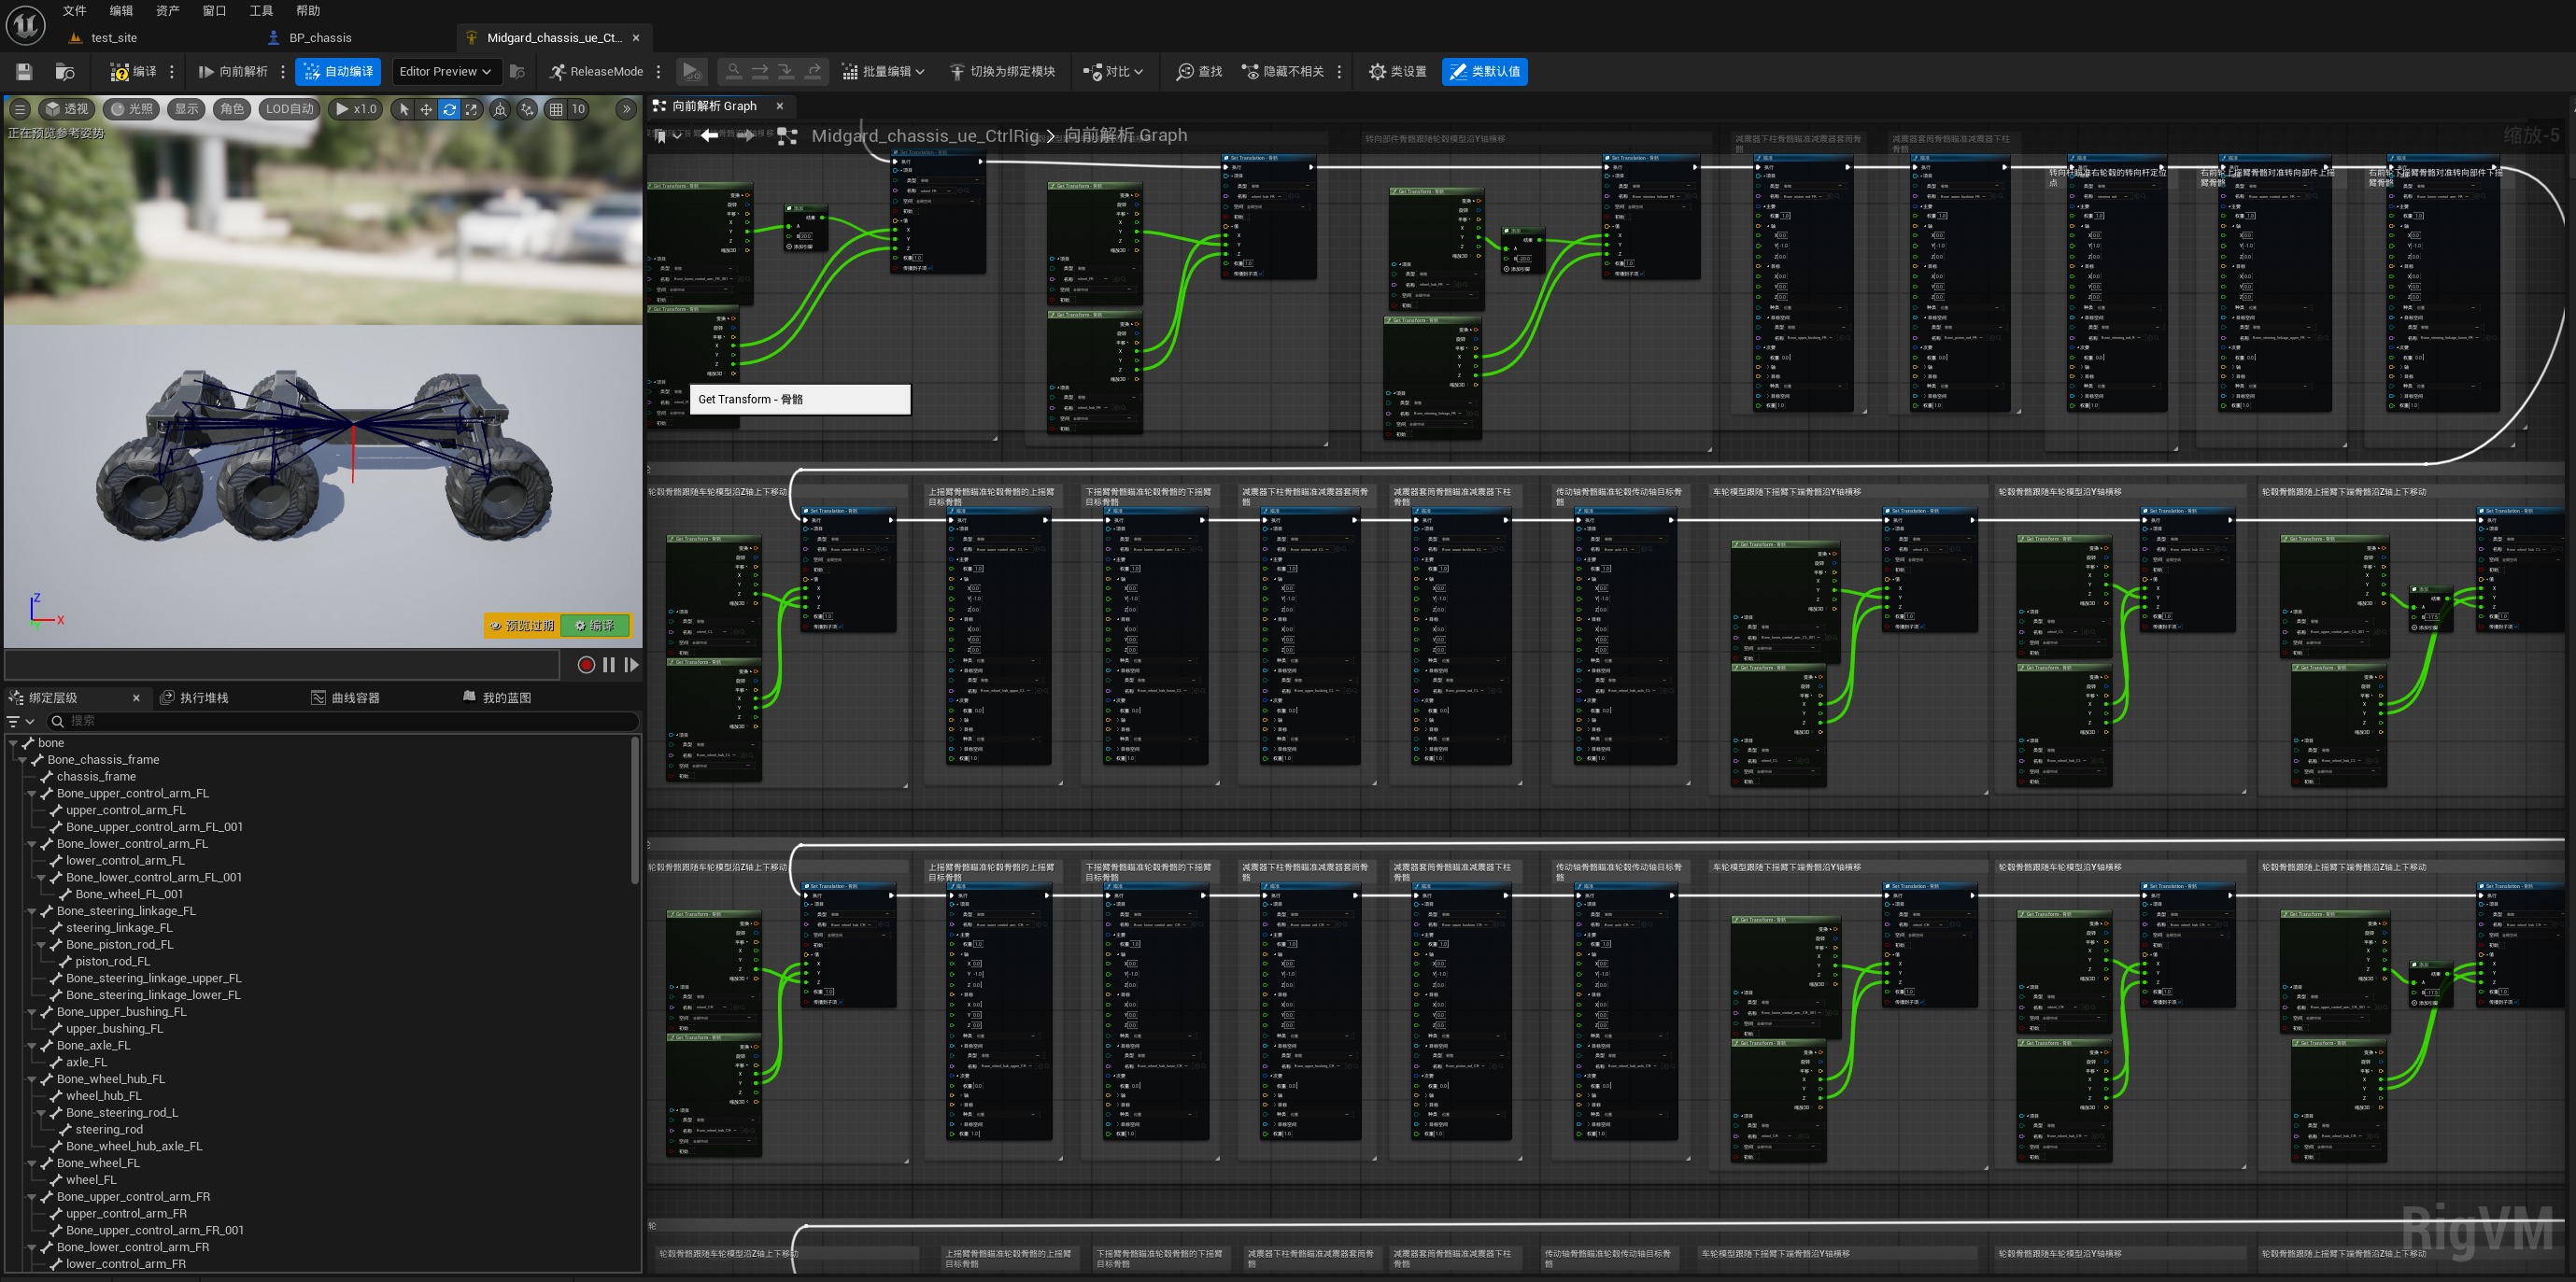The image size is (2576, 1282).
Task: Select the scale gizmo tool
Action: coord(472,109)
